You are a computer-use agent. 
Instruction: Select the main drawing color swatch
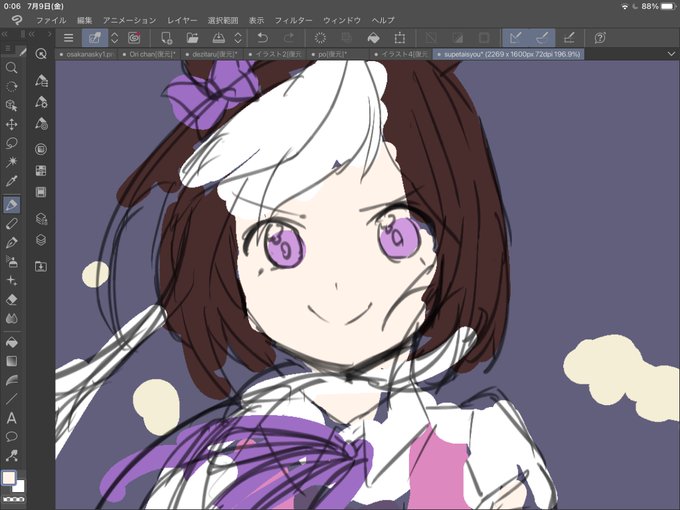9,478
